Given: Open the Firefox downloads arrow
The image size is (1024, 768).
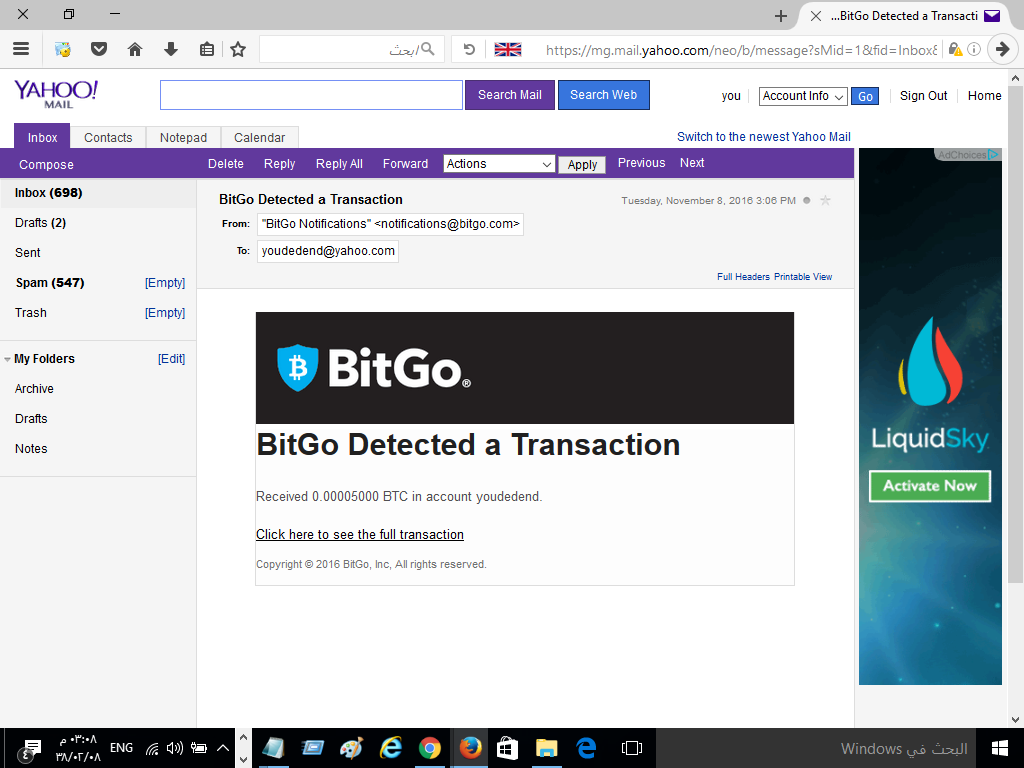Looking at the screenshot, I should tap(171, 49).
